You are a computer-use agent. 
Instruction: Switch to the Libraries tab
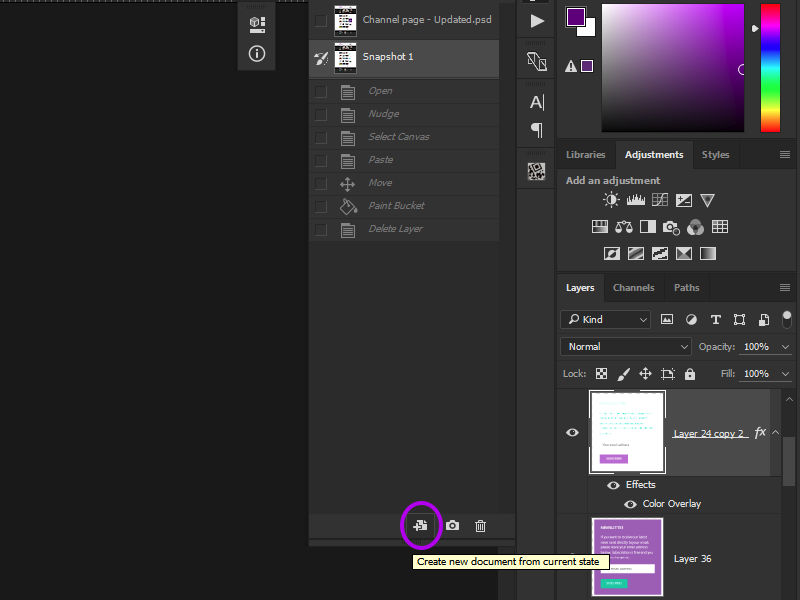pos(586,155)
